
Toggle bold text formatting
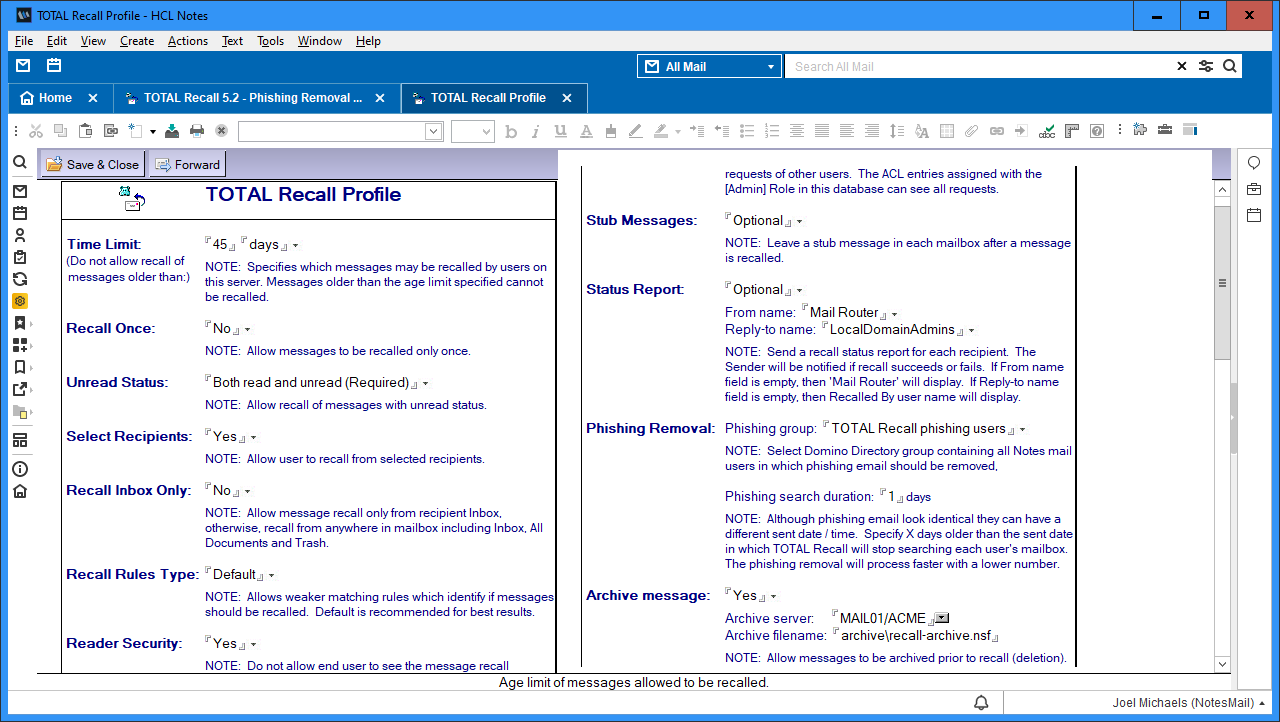[511, 131]
